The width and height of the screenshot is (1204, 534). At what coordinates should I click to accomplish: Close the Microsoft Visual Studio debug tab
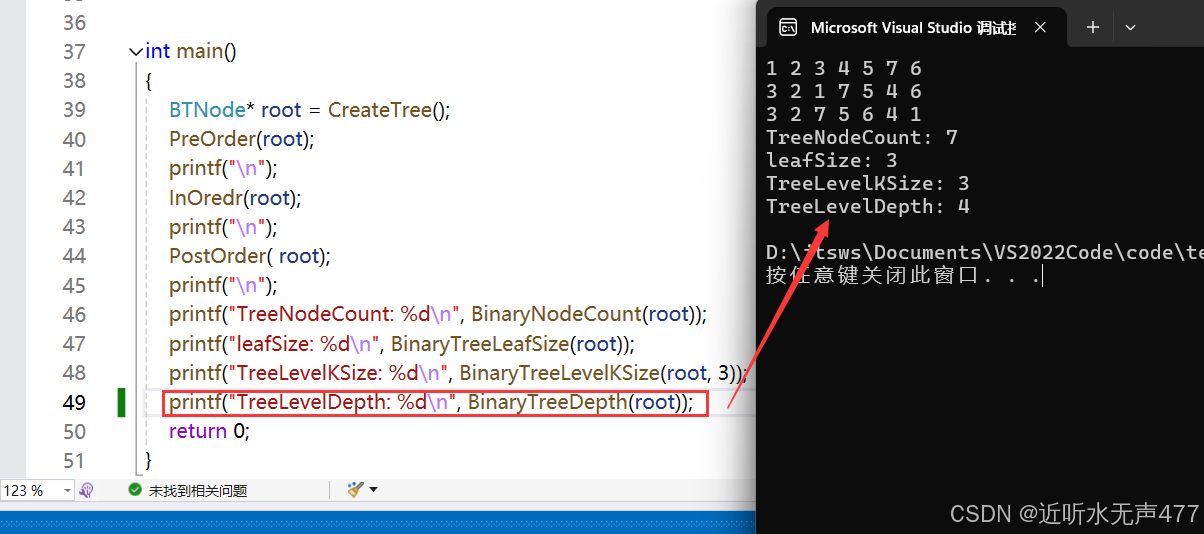[x=1040, y=28]
